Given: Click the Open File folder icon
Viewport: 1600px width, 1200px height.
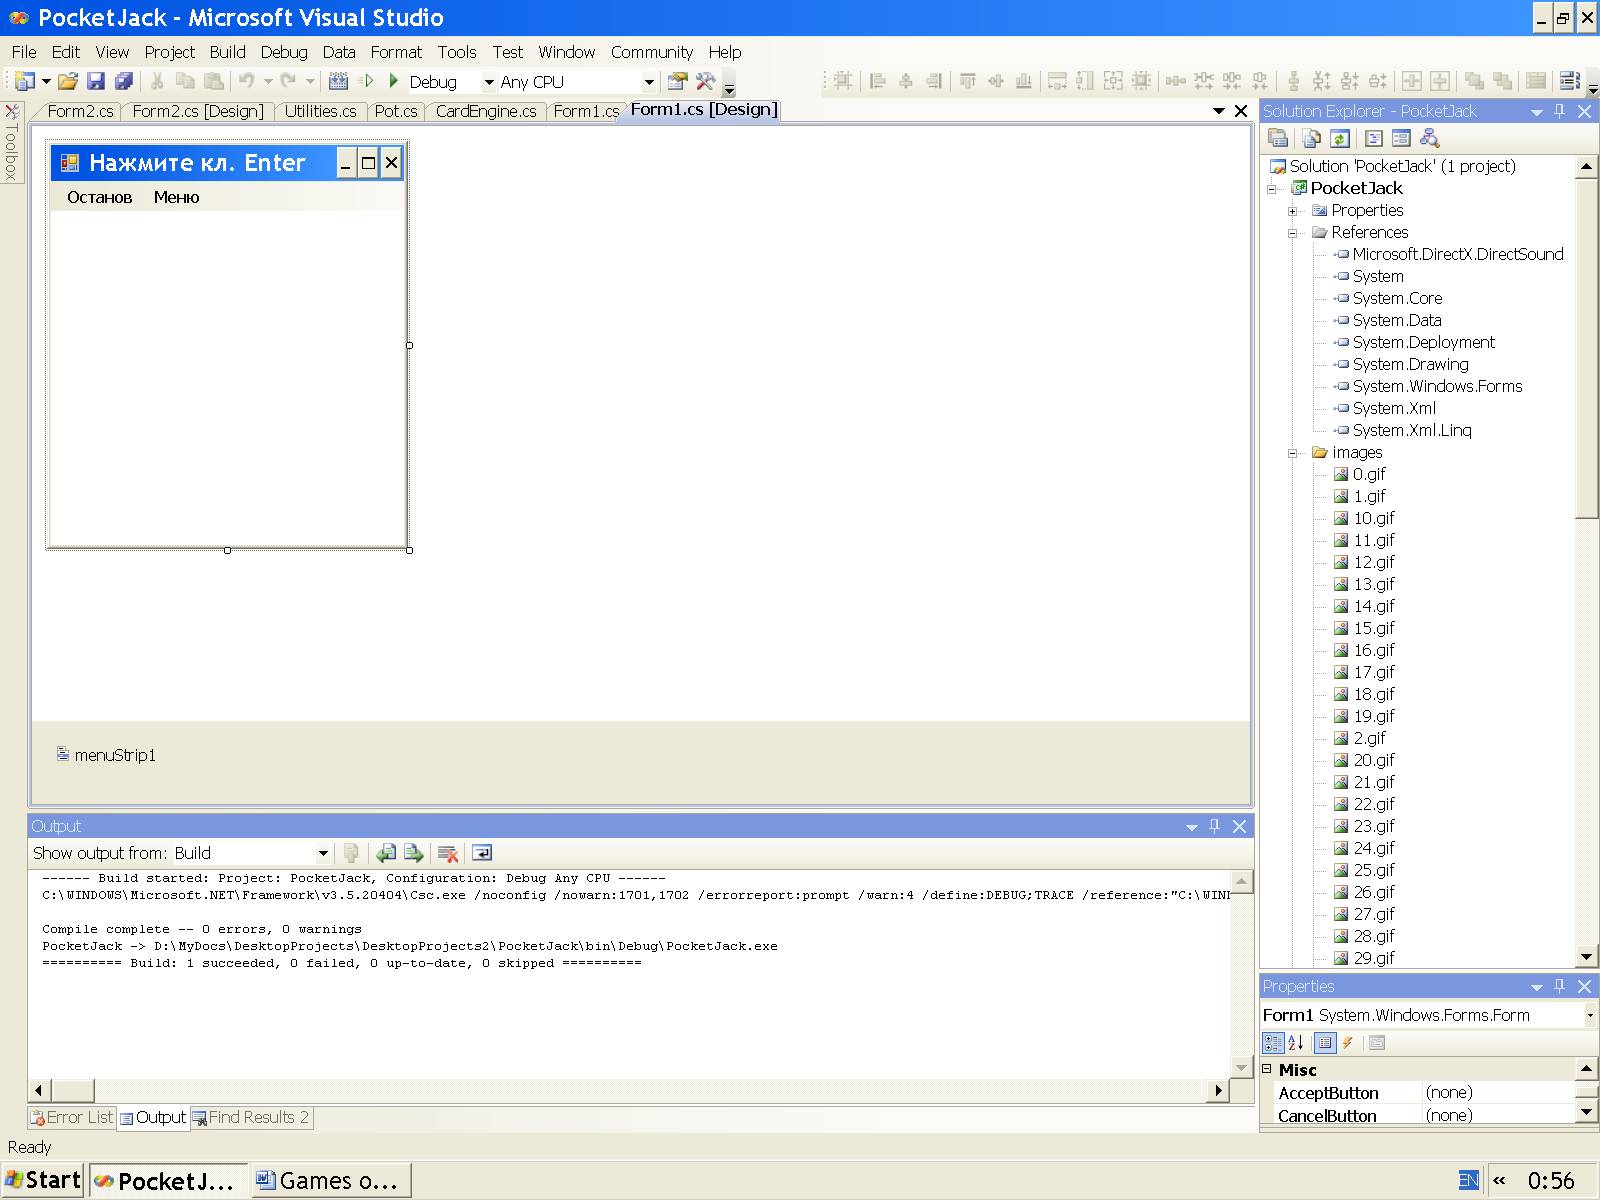Looking at the screenshot, I should (x=67, y=82).
